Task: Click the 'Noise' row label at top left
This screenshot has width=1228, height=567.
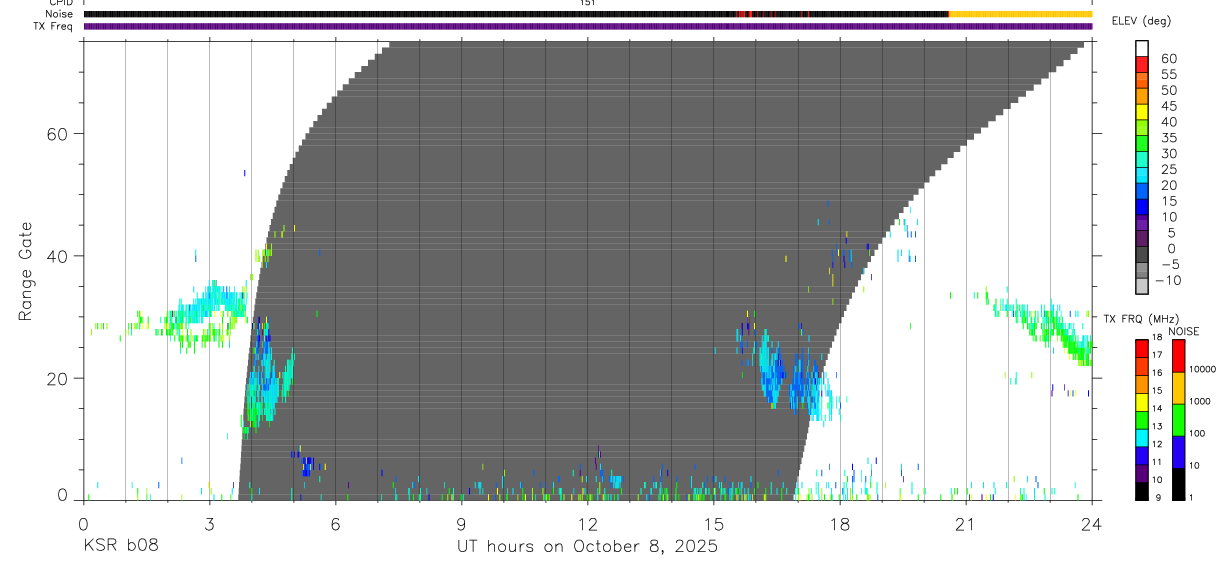Action: pyautogui.click(x=60, y=14)
